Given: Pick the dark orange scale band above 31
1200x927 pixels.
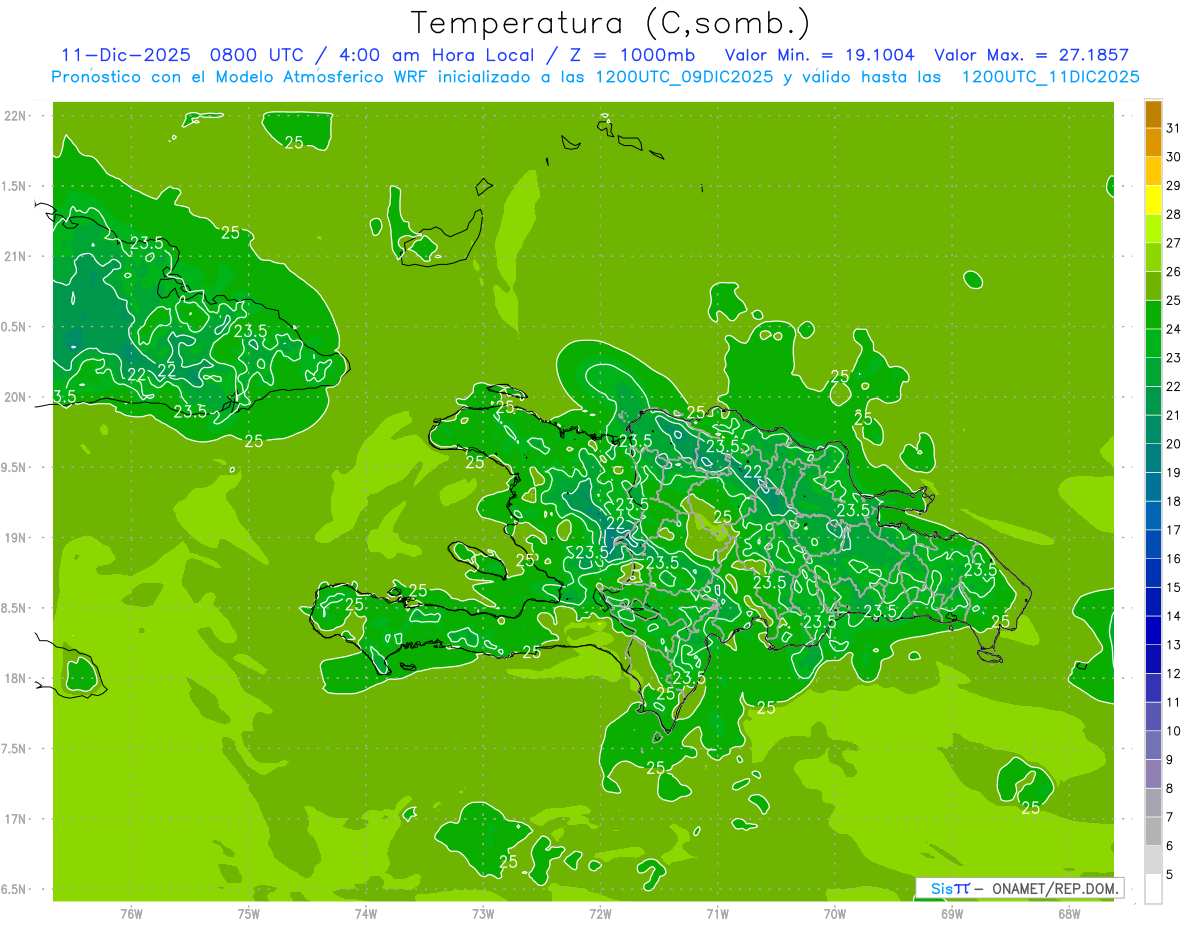Looking at the screenshot, I should (1153, 114).
